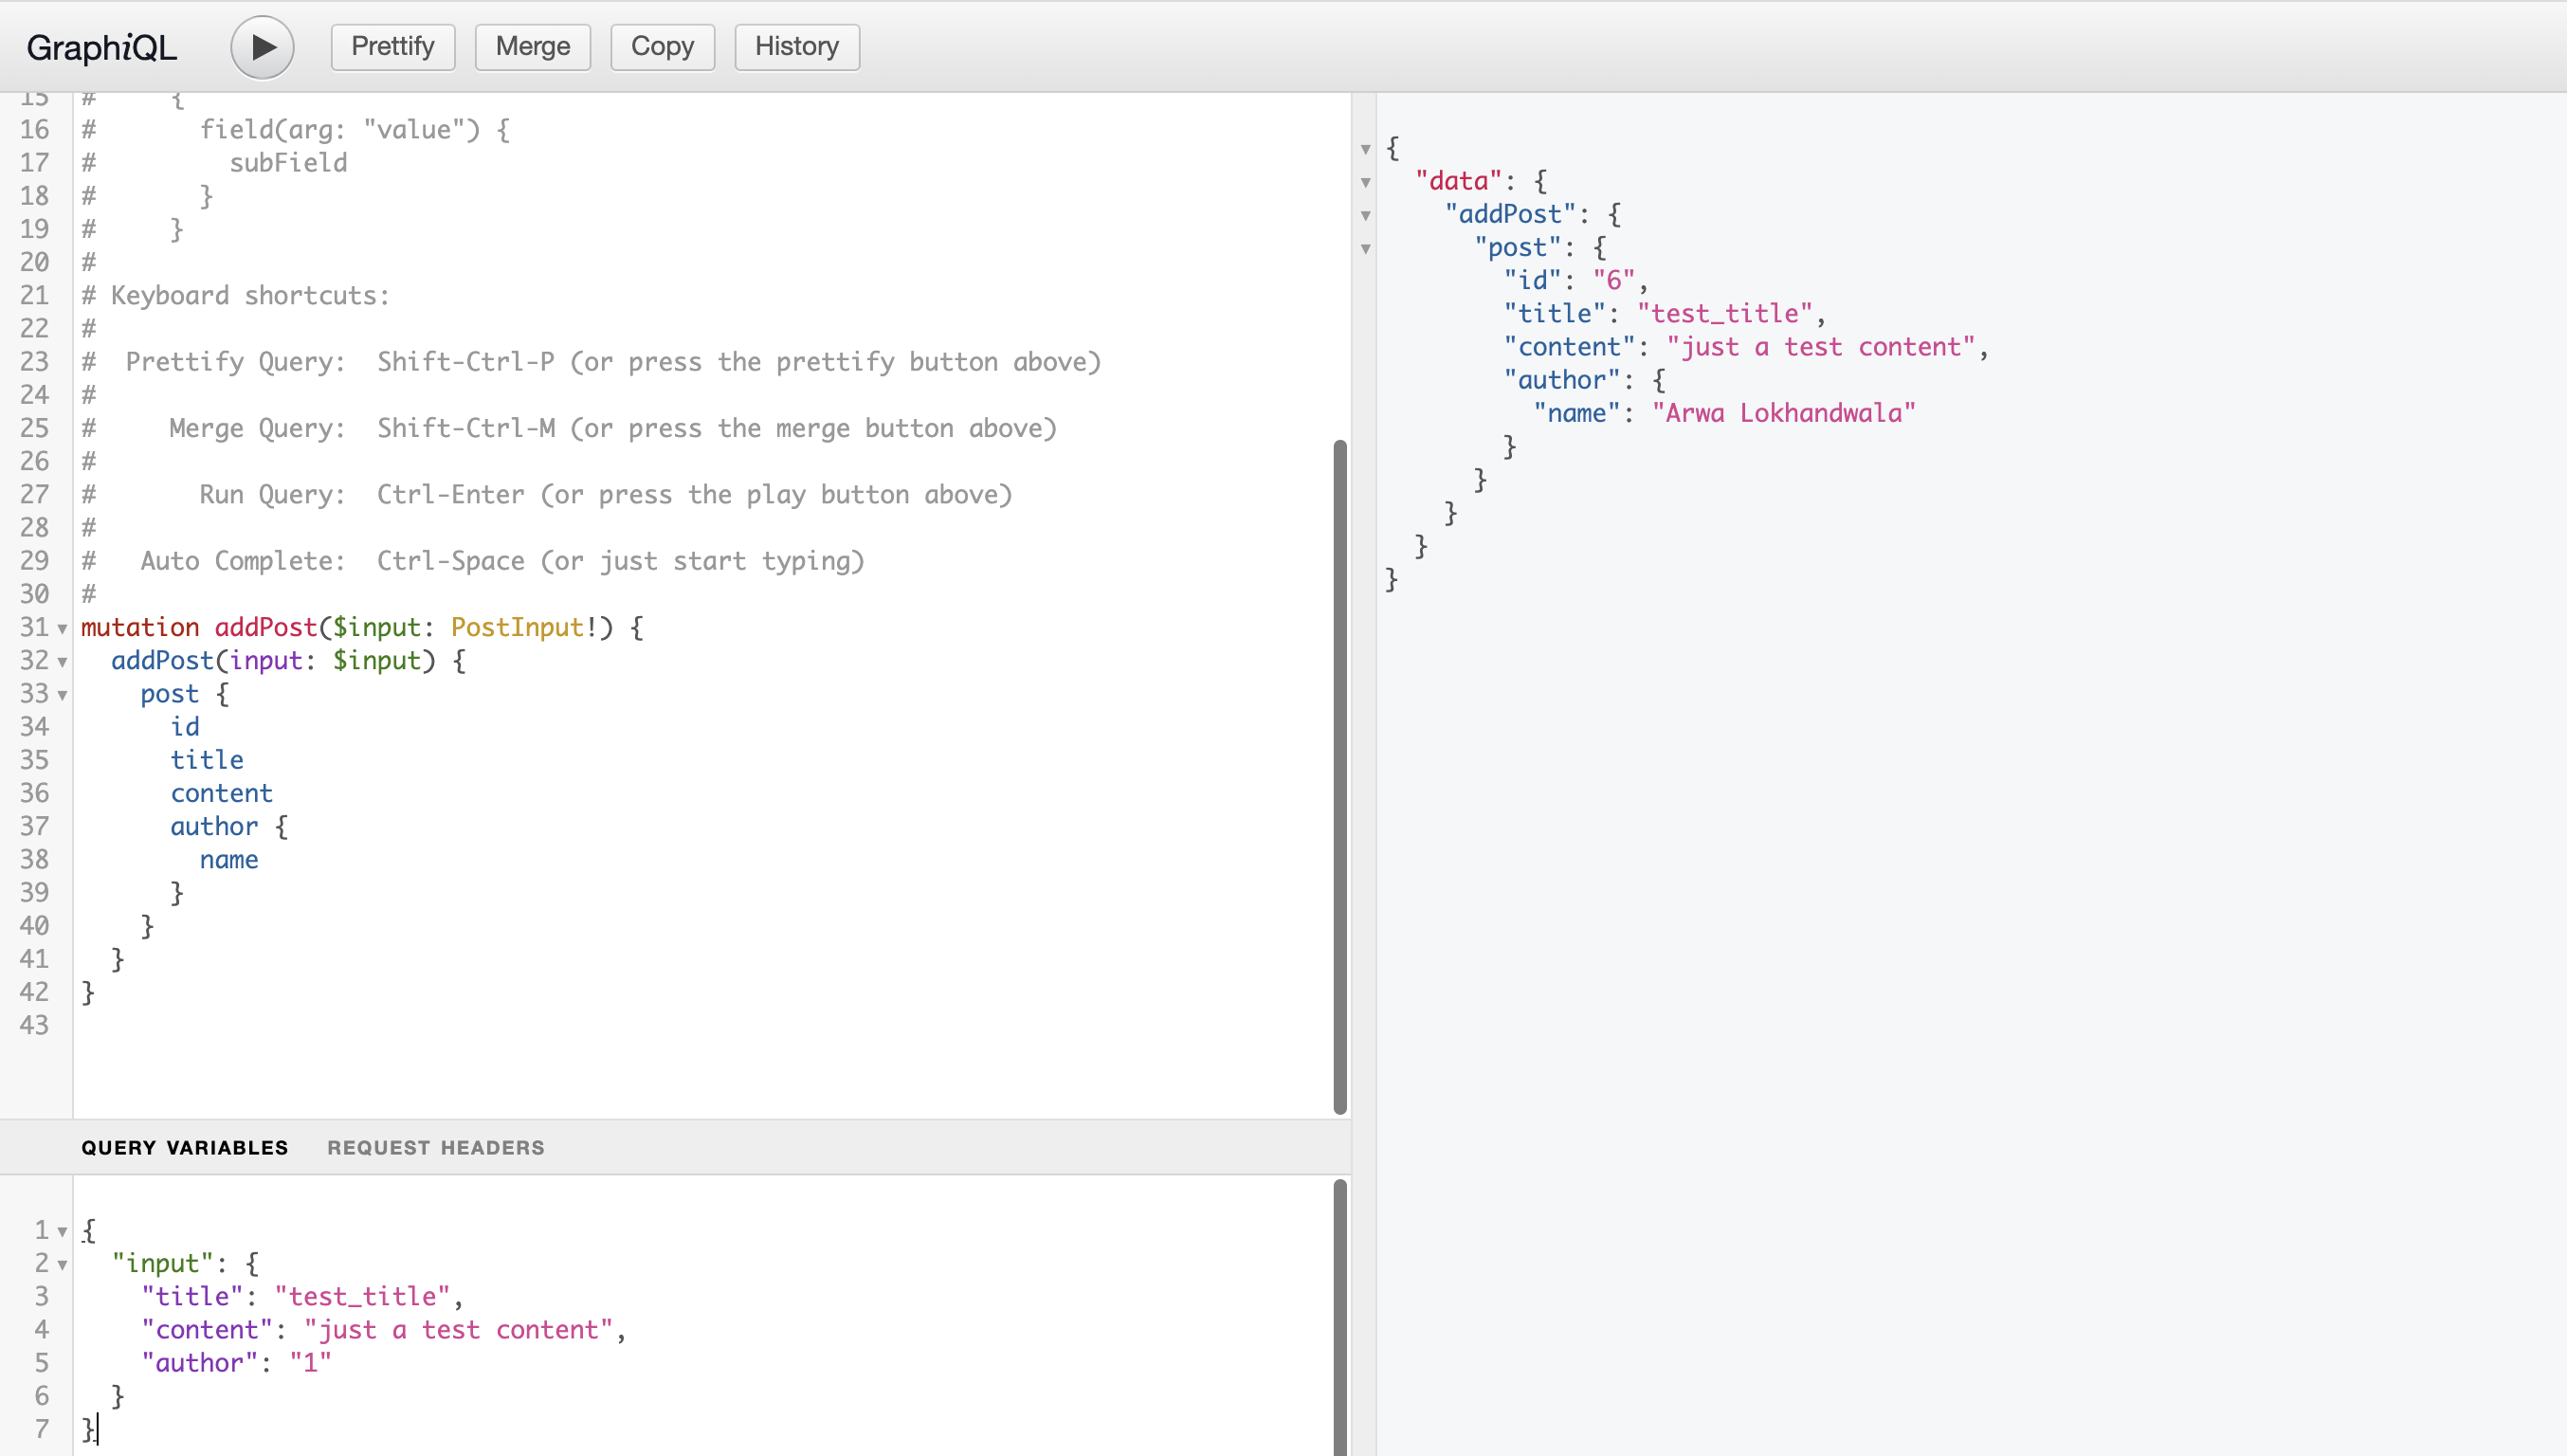Viewport: 2567px width, 1456px height.
Task: Fold the root brace in the variables editor
Action: click(x=62, y=1232)
